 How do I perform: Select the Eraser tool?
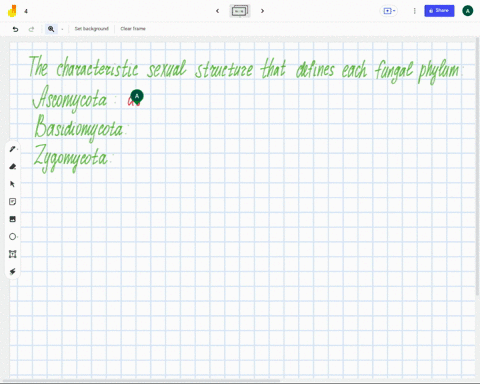click(x=13, y=167)
